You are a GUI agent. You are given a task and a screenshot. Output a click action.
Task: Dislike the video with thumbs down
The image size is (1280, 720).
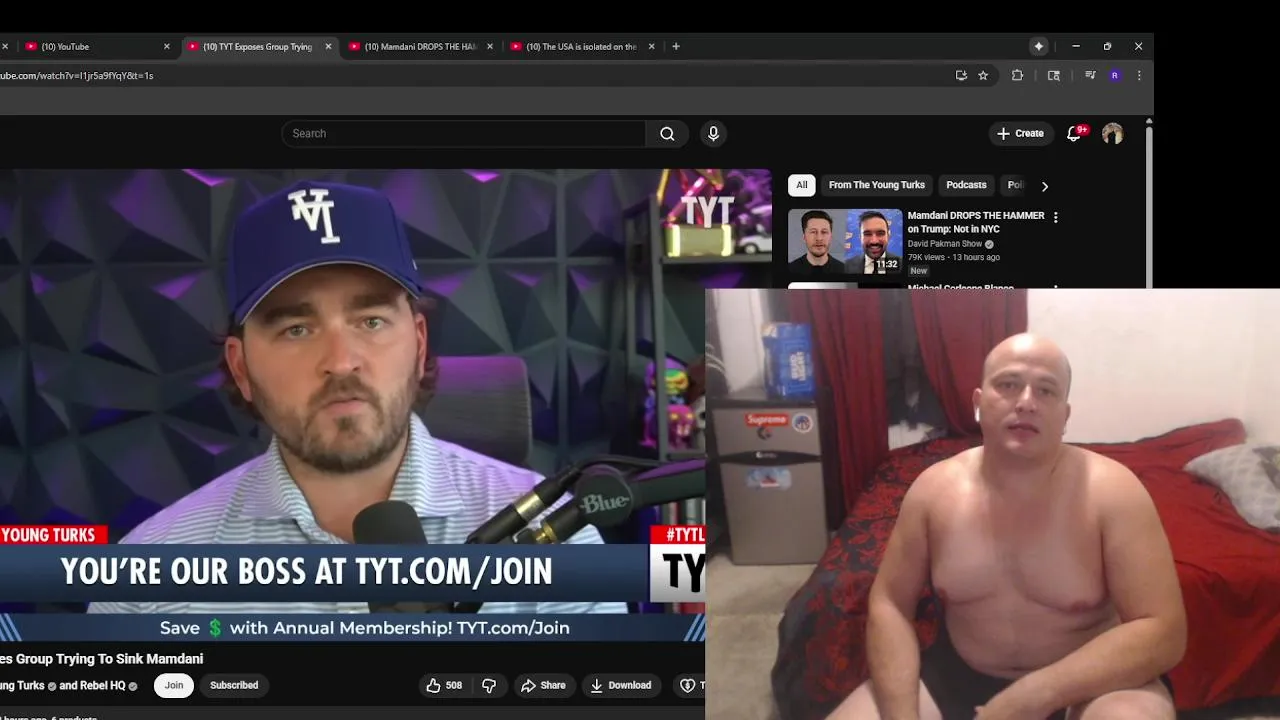(489, 685)
